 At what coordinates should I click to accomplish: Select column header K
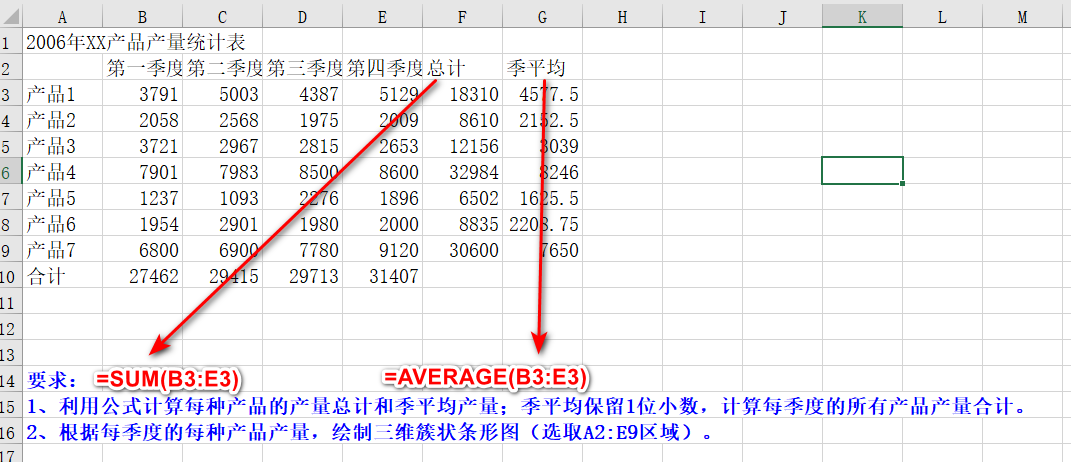click(862, 15)
